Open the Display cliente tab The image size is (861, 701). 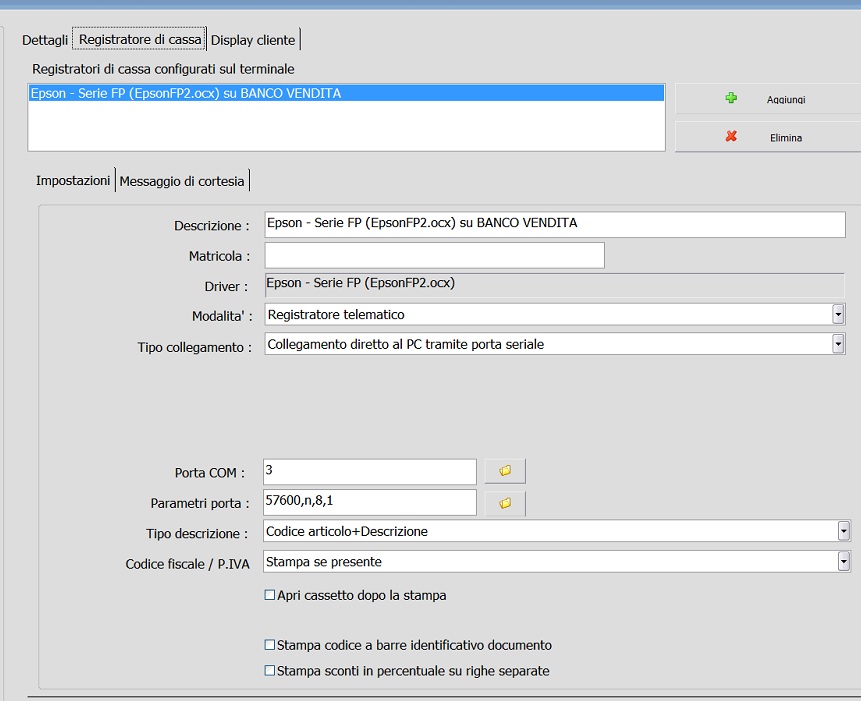[x=253, y=40]
